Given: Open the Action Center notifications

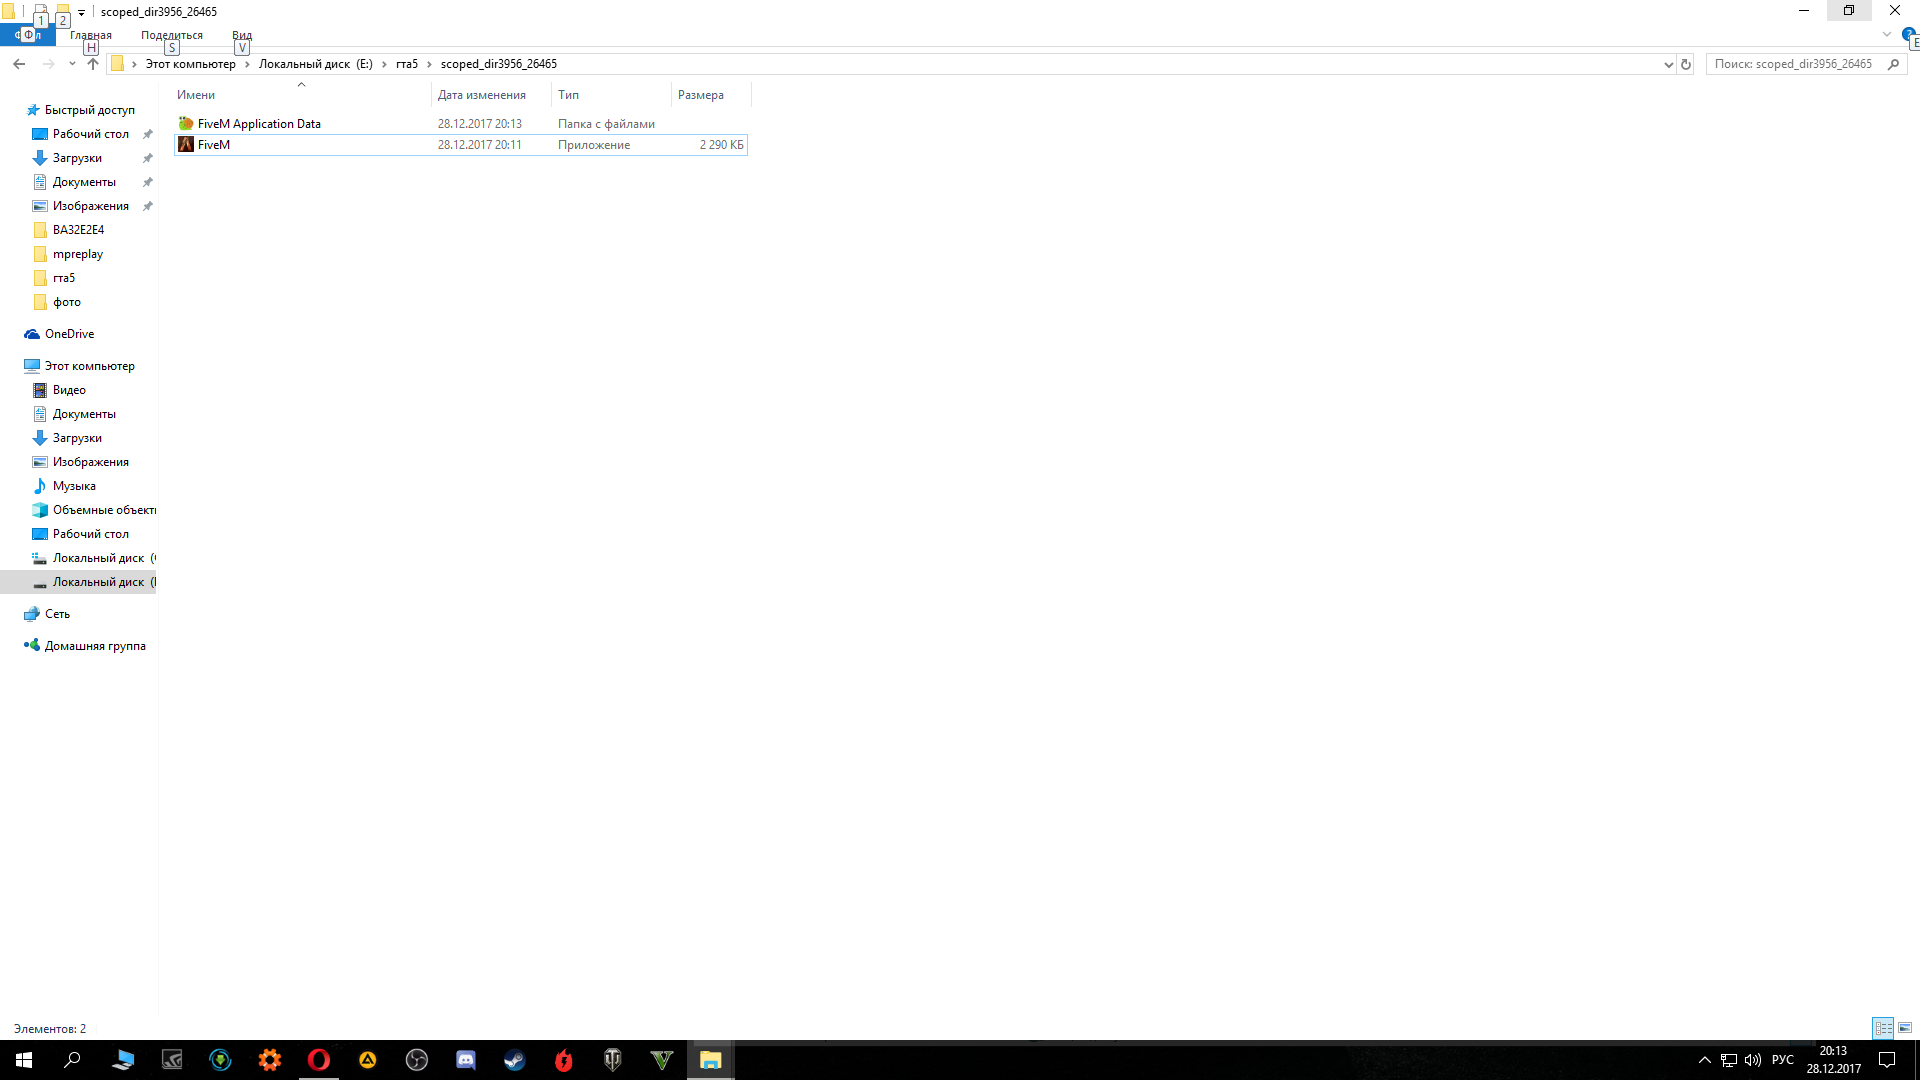Looking at the screenshot, I should pyautogui.click(x=1887, y=1060).
